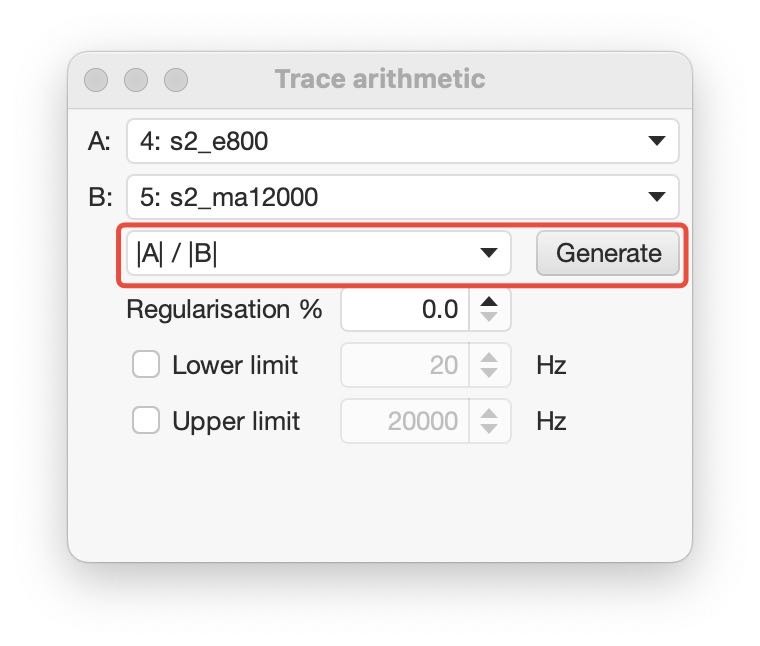
Task: Expand the |A| / |B| operation dropdown
Action: pos(318,253)
